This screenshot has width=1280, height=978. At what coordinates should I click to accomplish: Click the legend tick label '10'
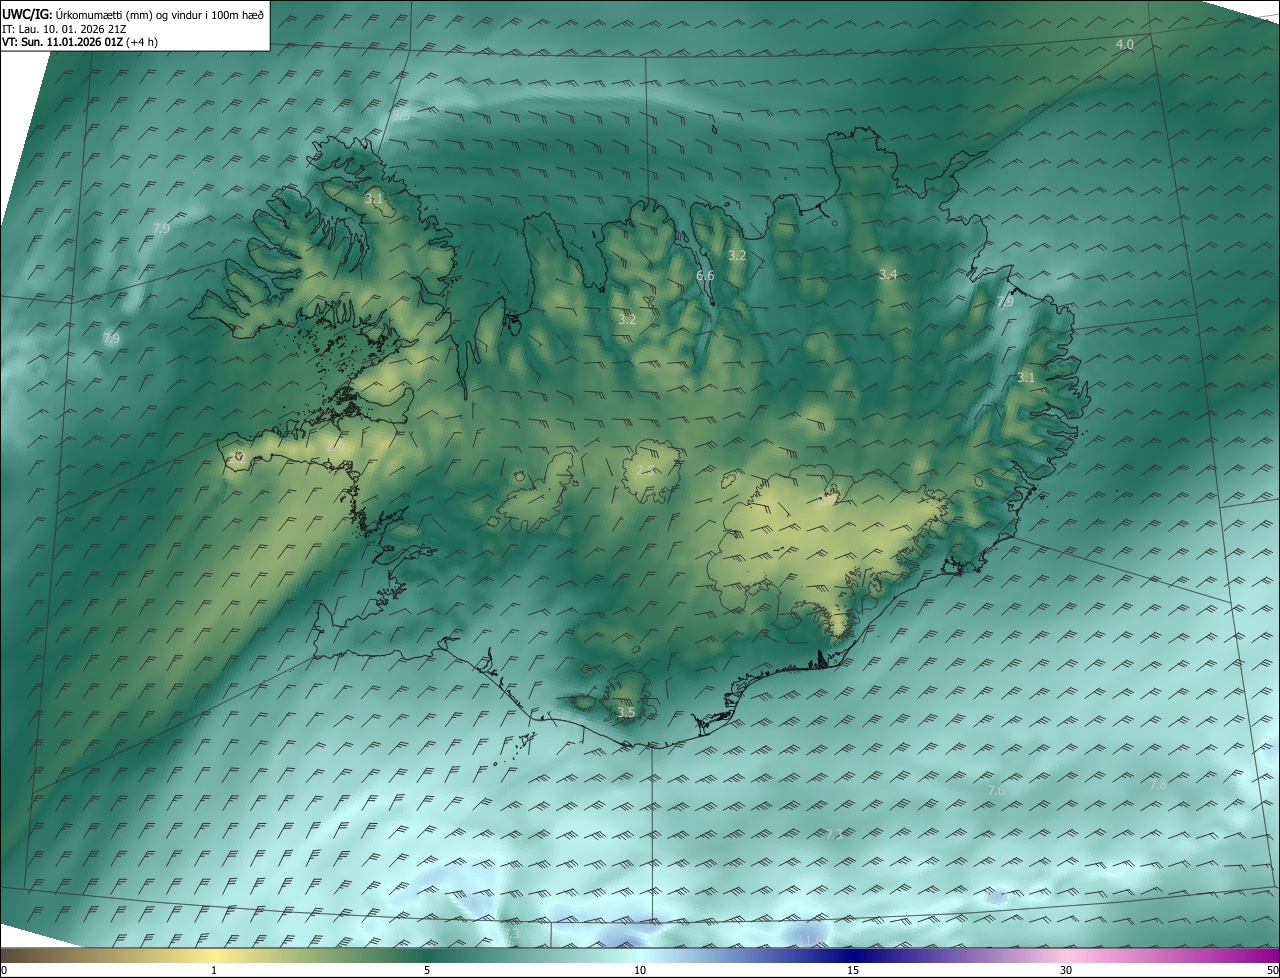coord(640,971)
